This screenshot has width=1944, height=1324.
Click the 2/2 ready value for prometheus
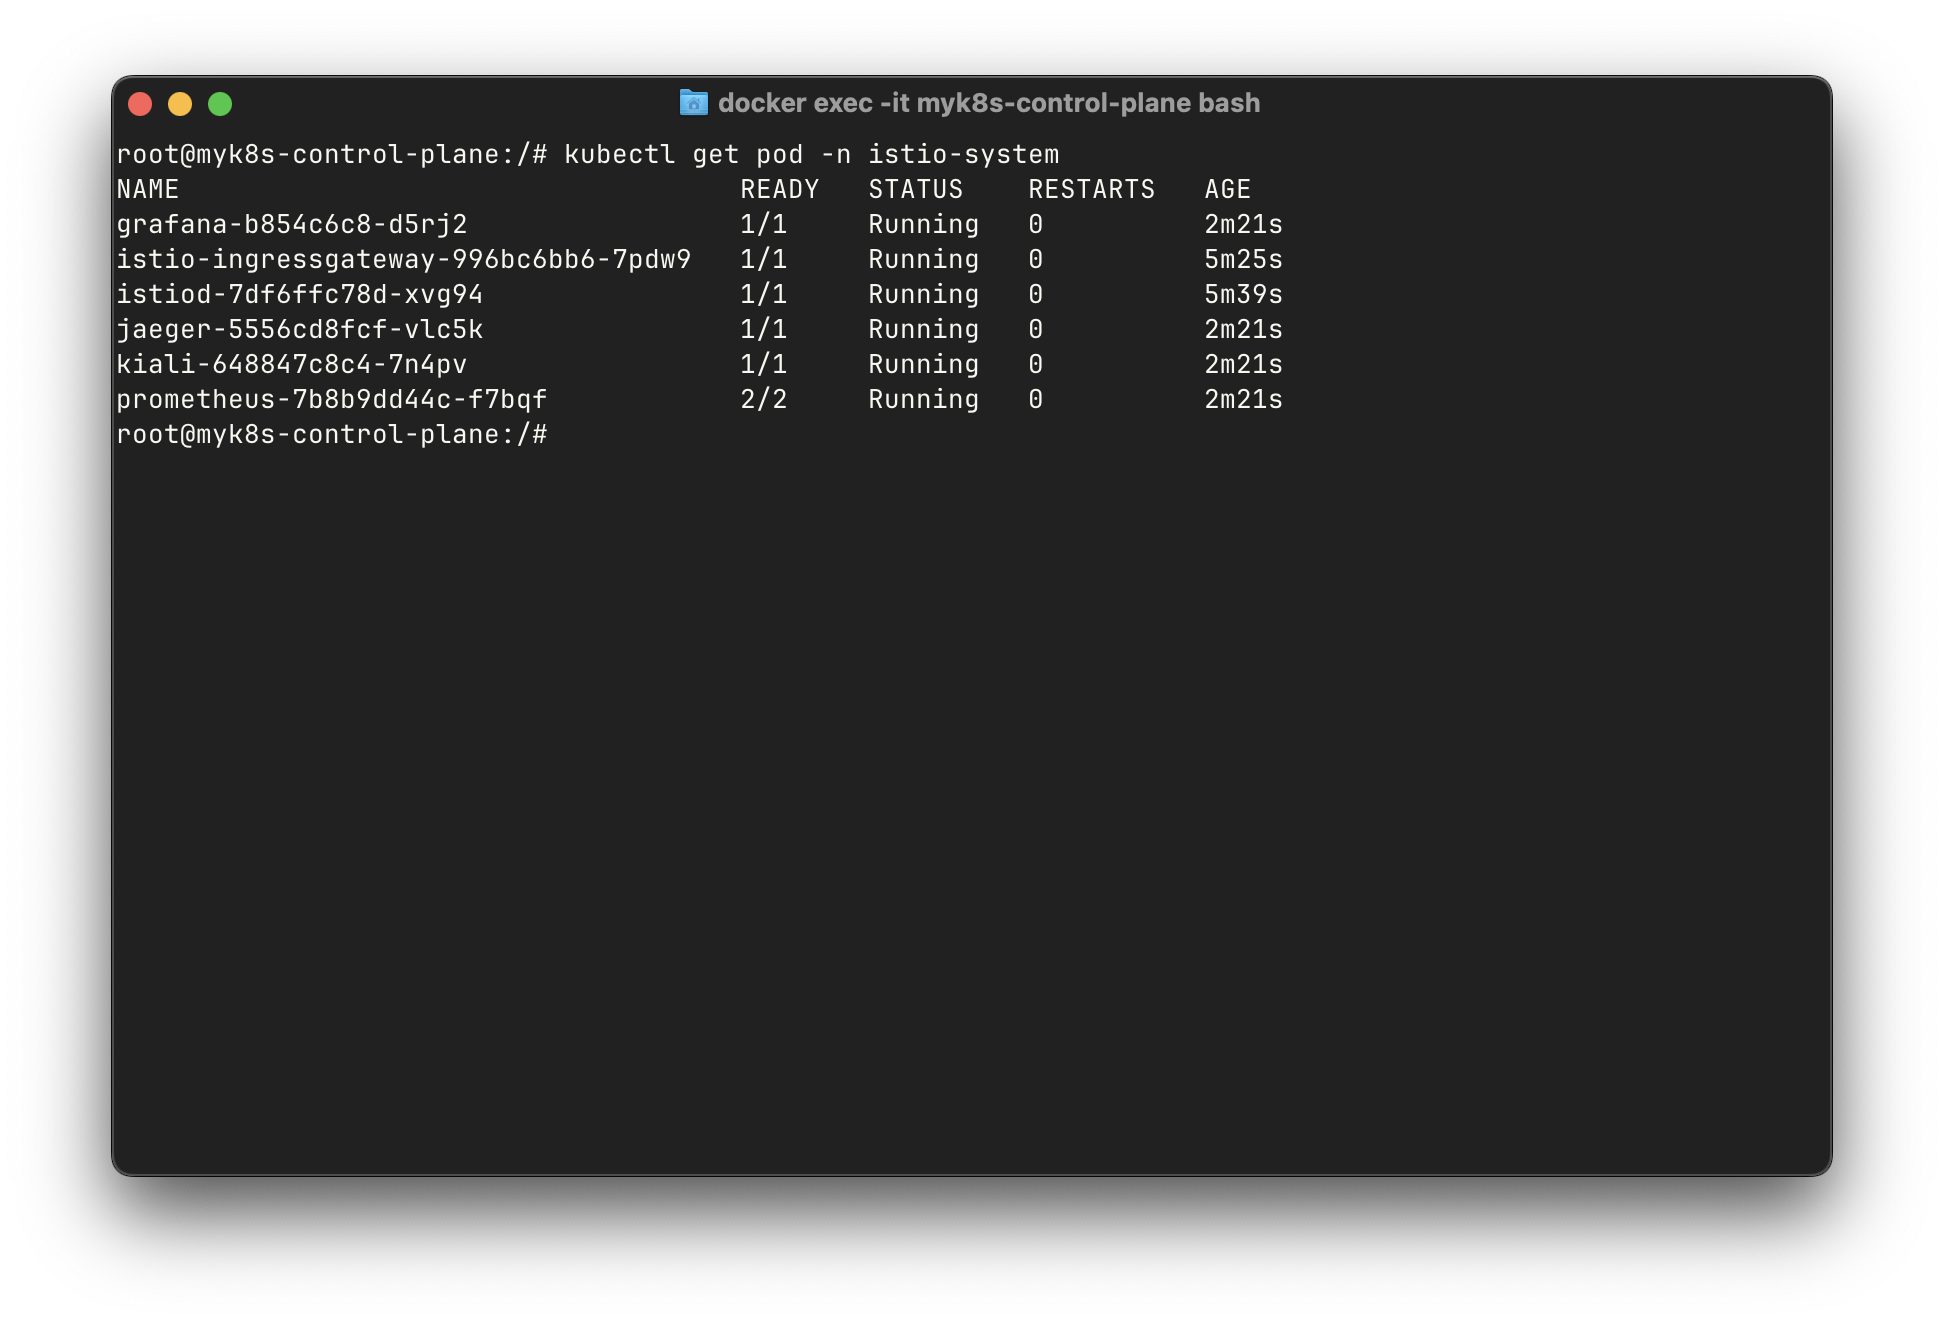764,400
